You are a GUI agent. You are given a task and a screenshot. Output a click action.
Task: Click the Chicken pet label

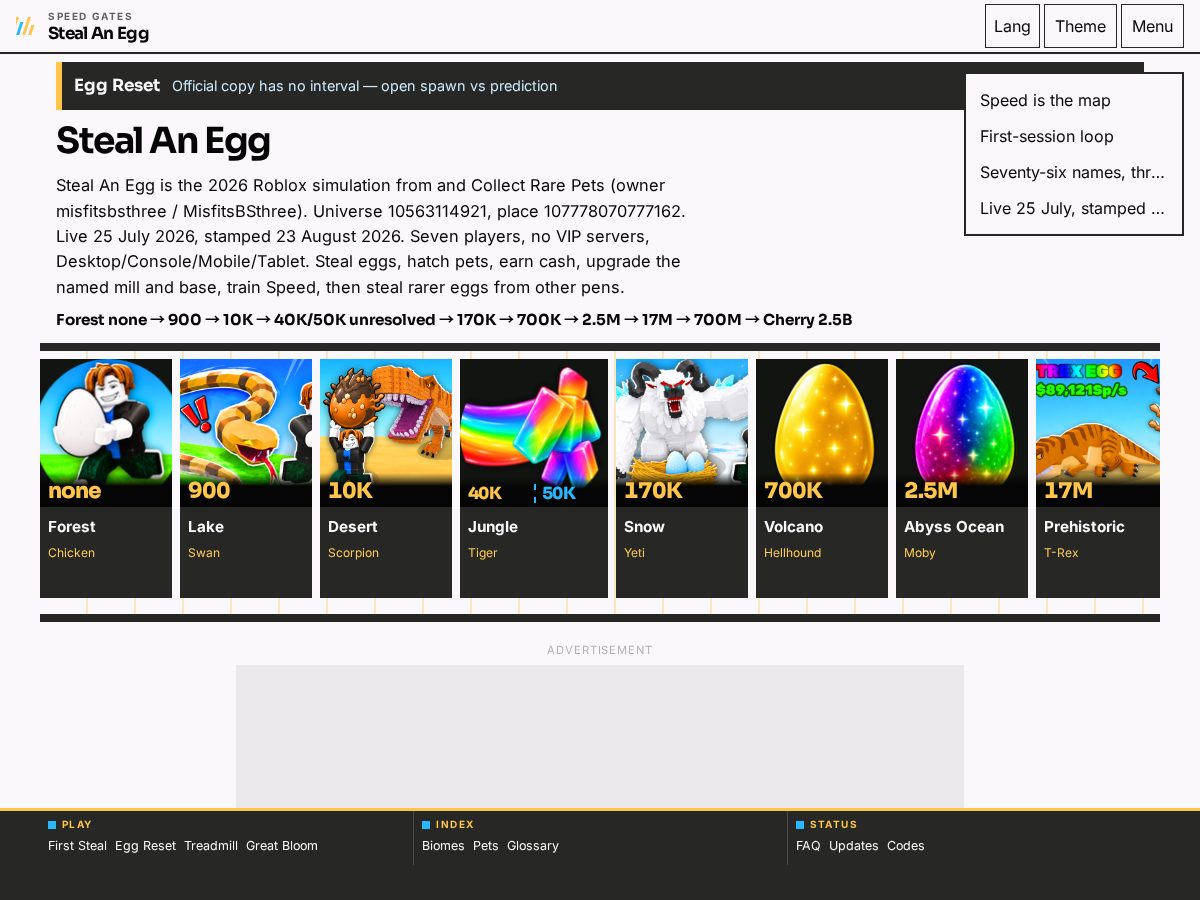pyautogui.click(x=72, y=553)
